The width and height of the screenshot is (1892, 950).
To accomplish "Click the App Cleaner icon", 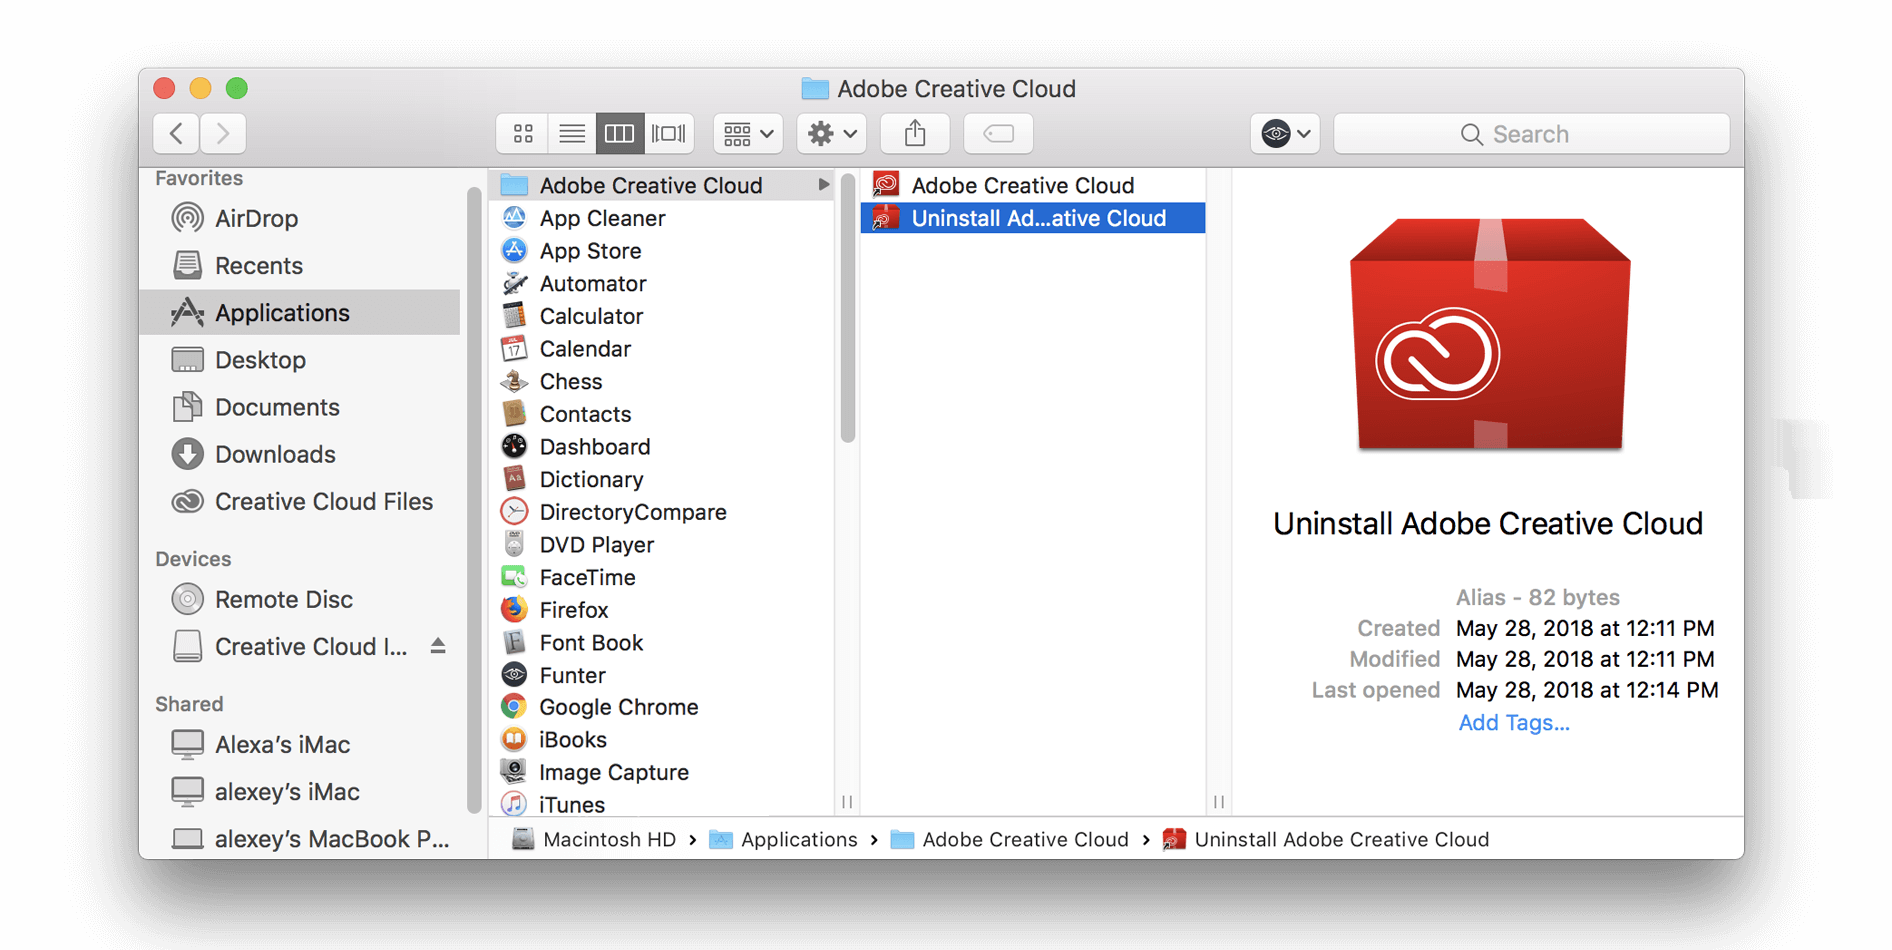I will point(514,217).
